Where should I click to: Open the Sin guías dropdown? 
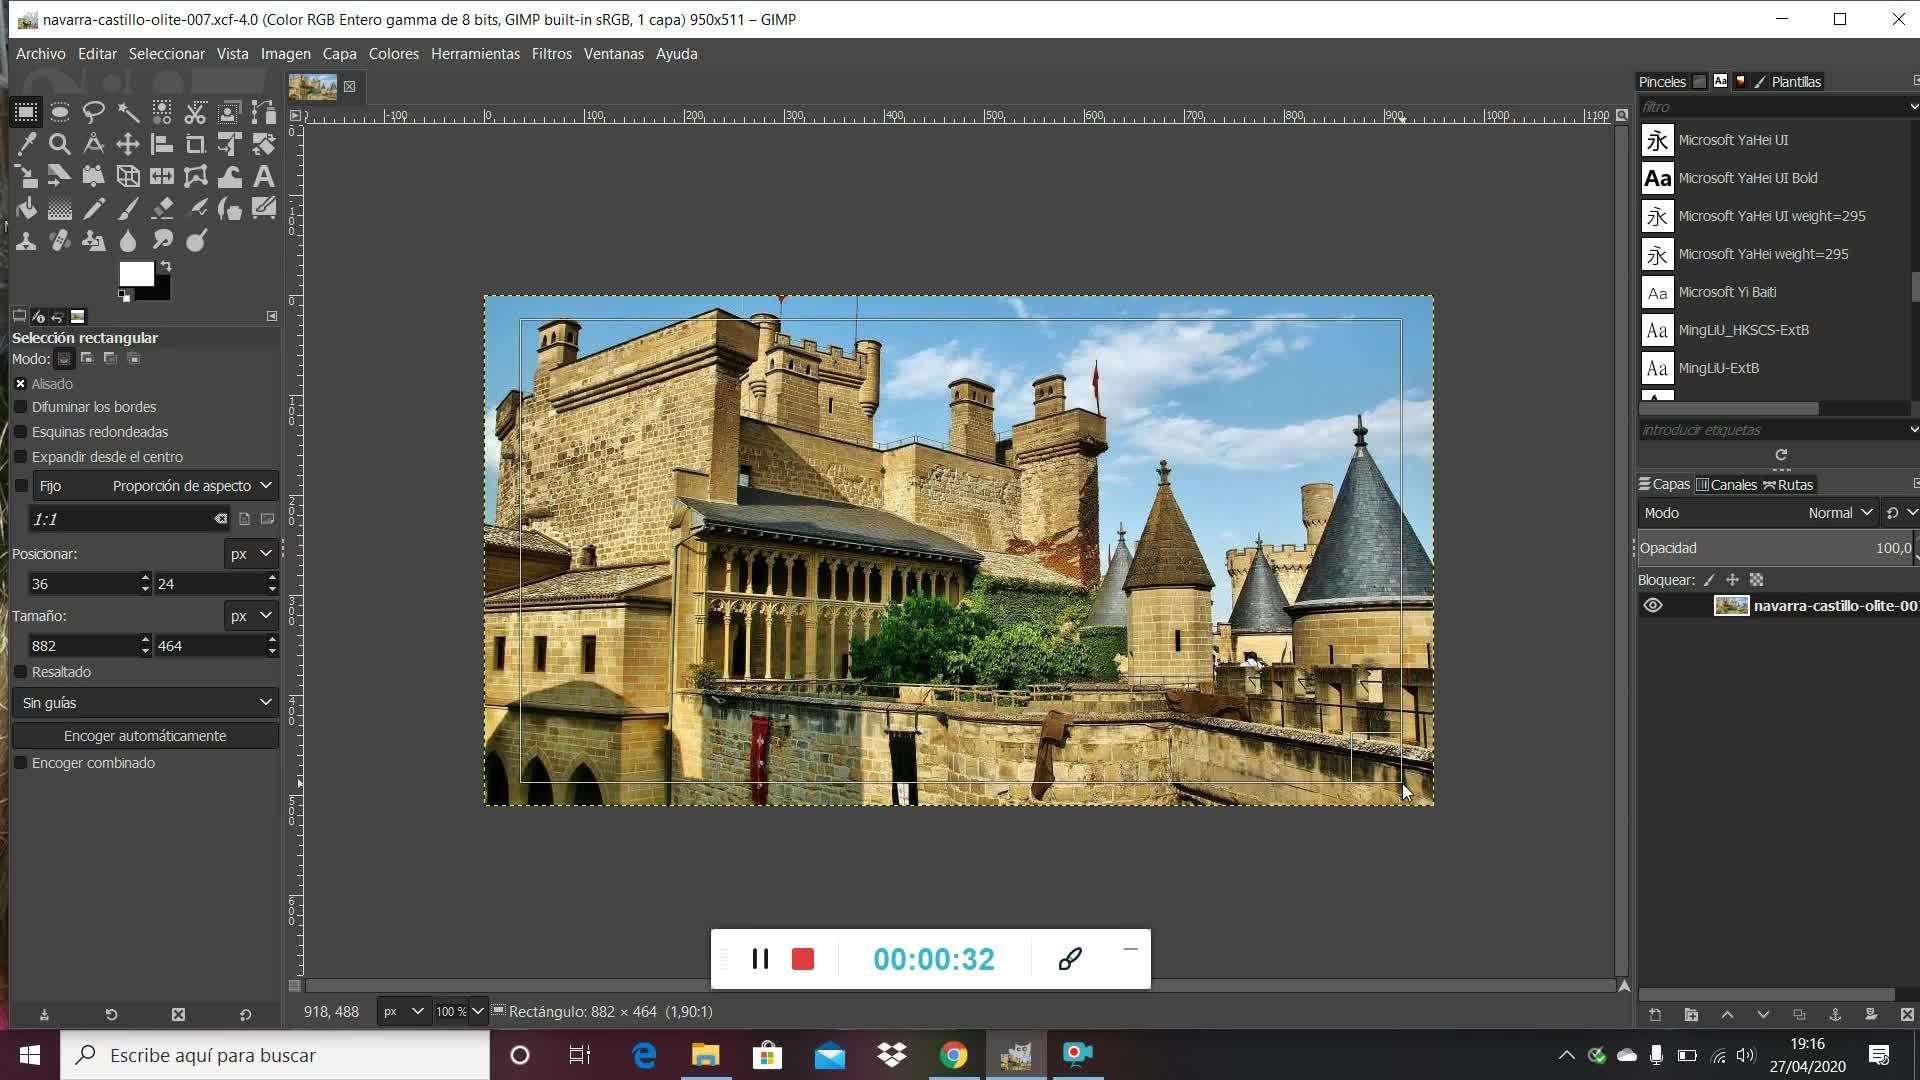tap(146, 703)
